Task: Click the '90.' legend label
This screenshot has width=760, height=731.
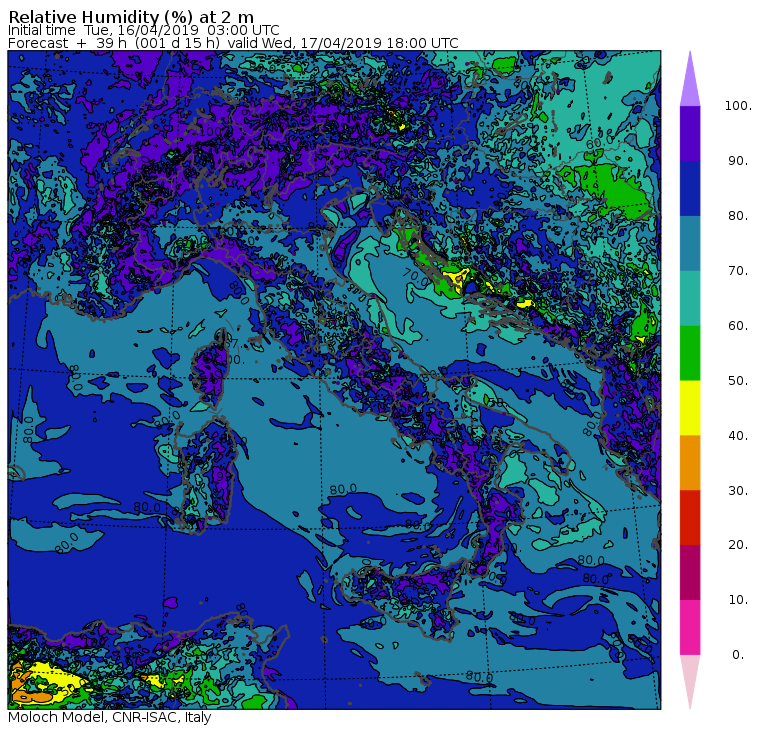Action: coord(738,161)
